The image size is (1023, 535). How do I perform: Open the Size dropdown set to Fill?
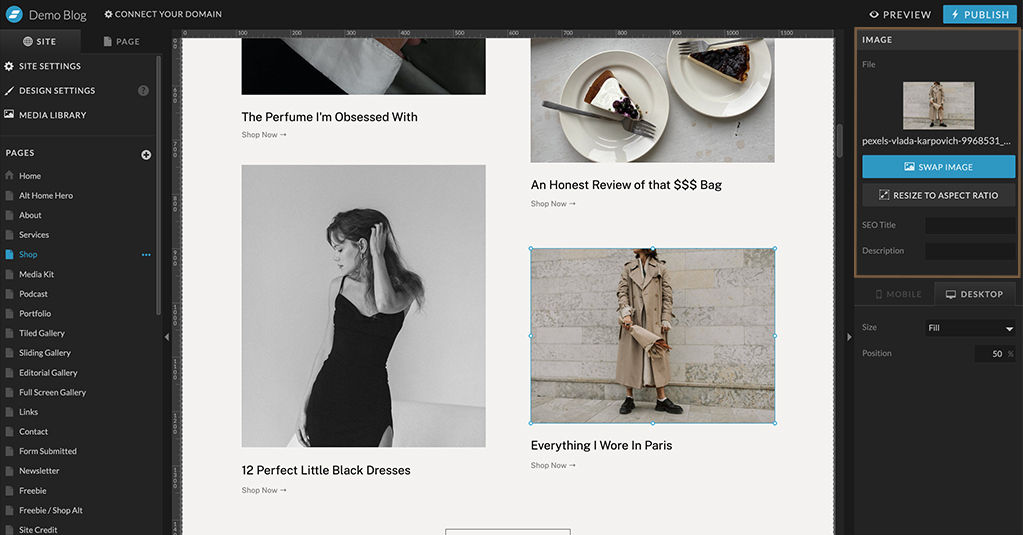(x=969, y=328)
